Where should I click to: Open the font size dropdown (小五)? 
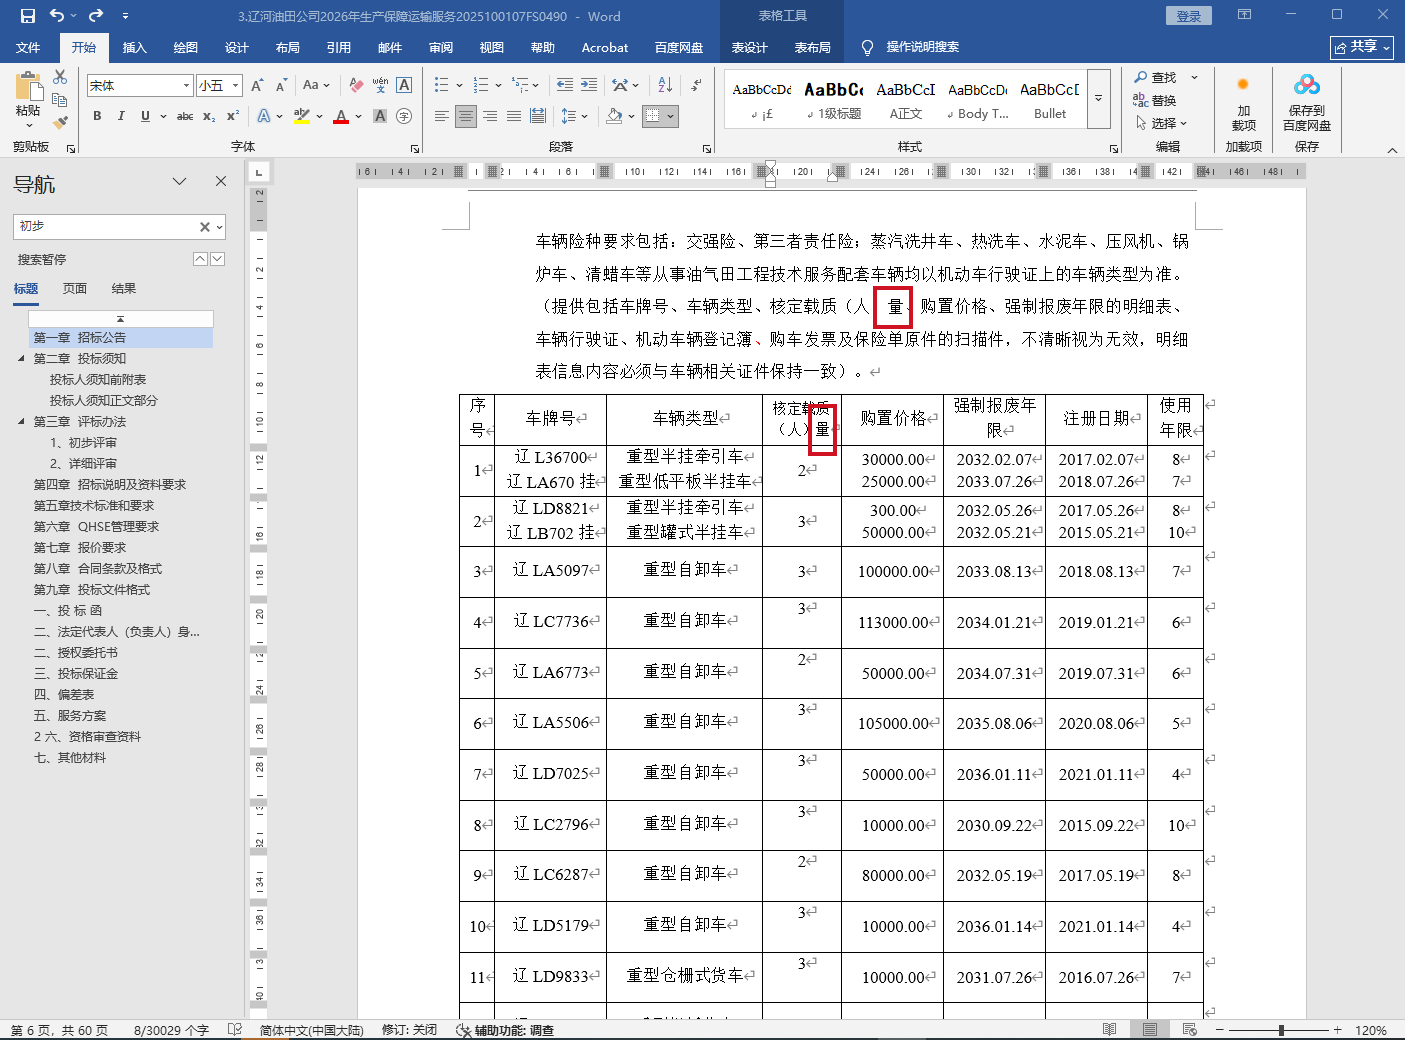point(235,86)
